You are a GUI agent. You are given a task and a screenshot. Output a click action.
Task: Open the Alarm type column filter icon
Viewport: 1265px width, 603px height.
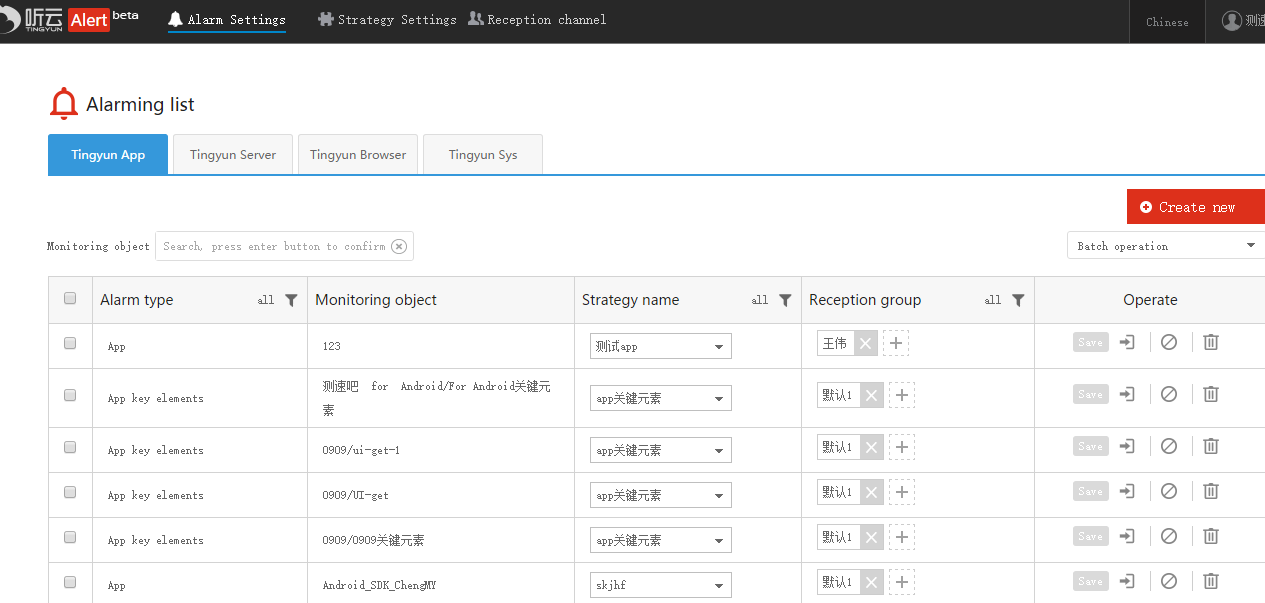291,300
